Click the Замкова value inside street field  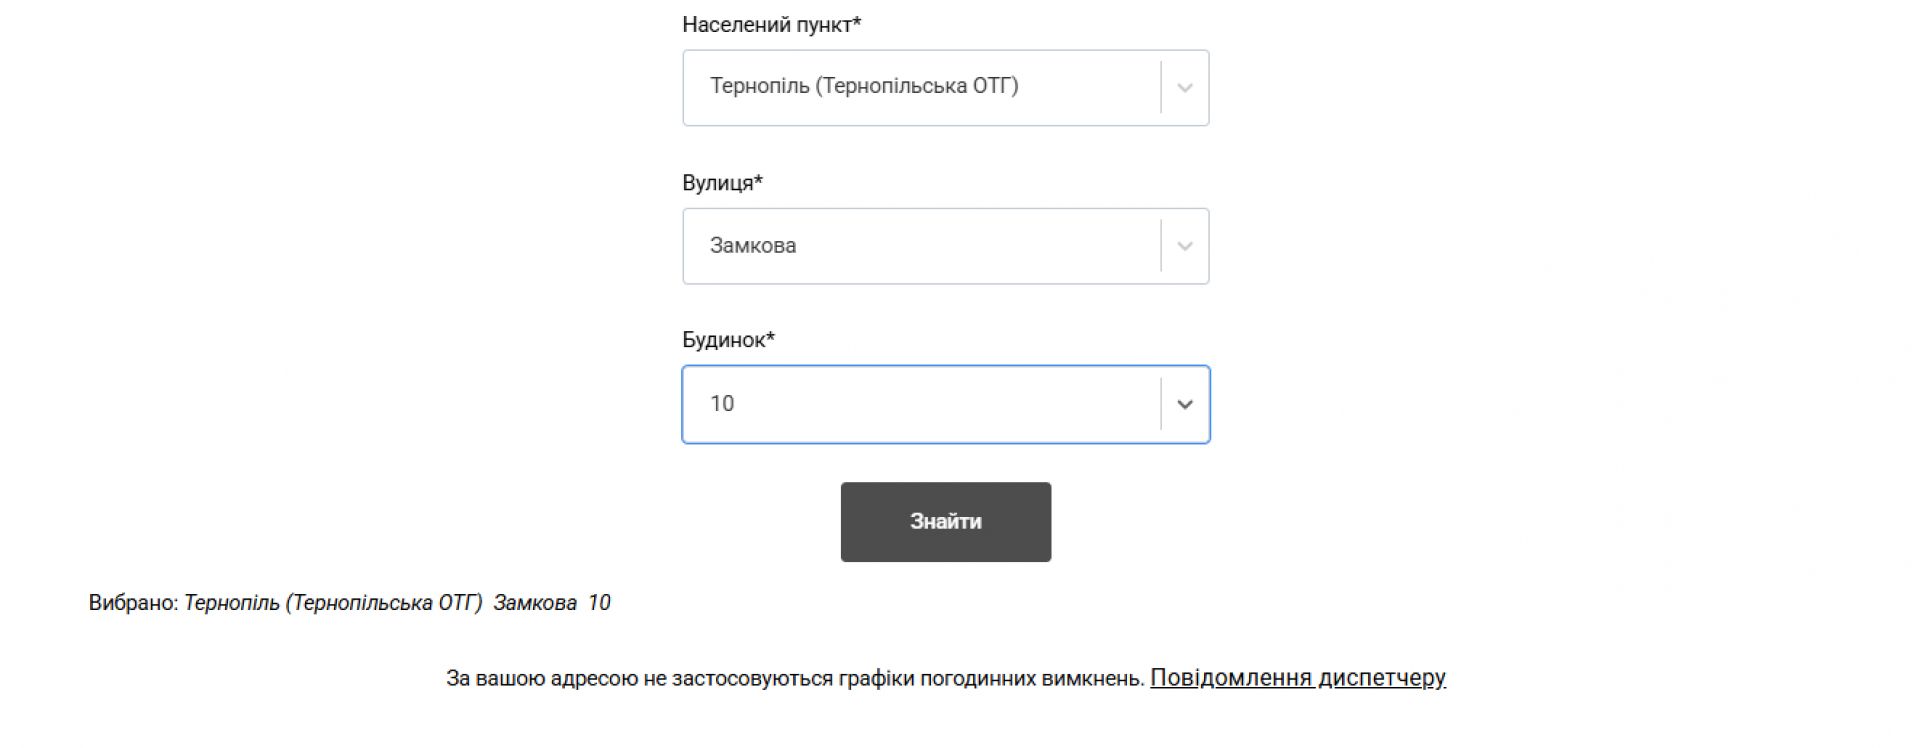(753, 246)
